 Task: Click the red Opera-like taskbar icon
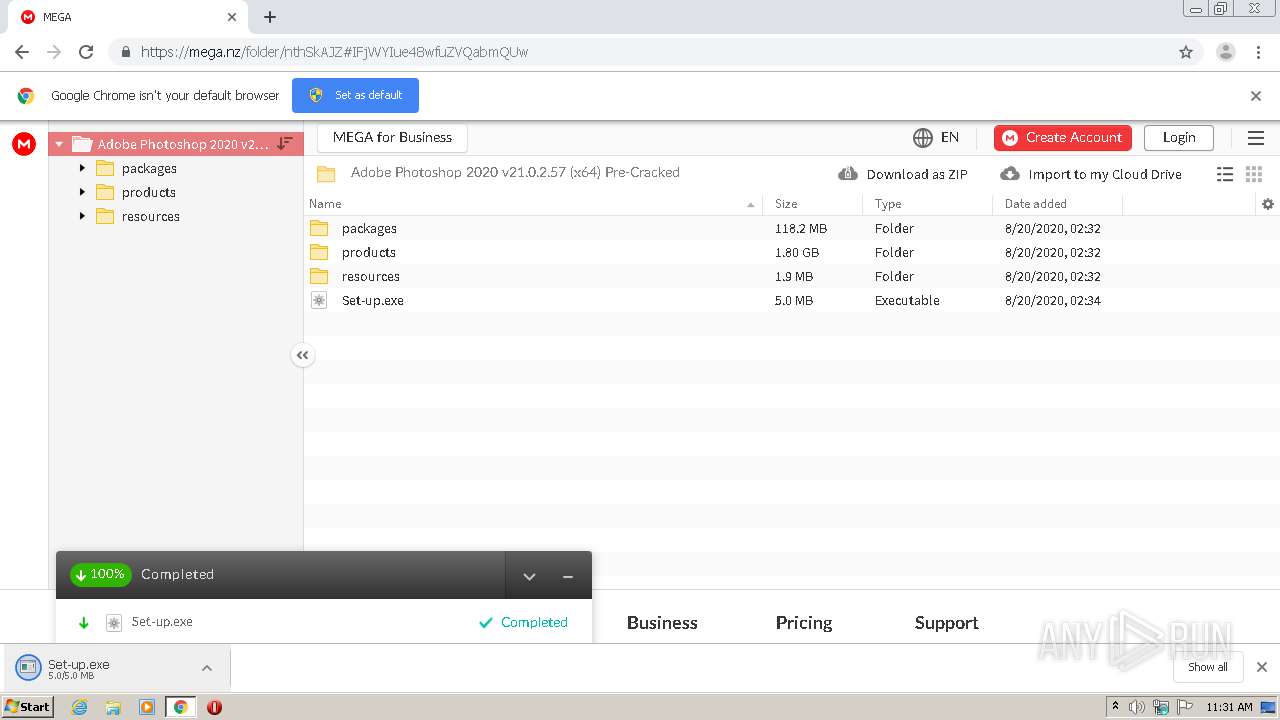214,707
